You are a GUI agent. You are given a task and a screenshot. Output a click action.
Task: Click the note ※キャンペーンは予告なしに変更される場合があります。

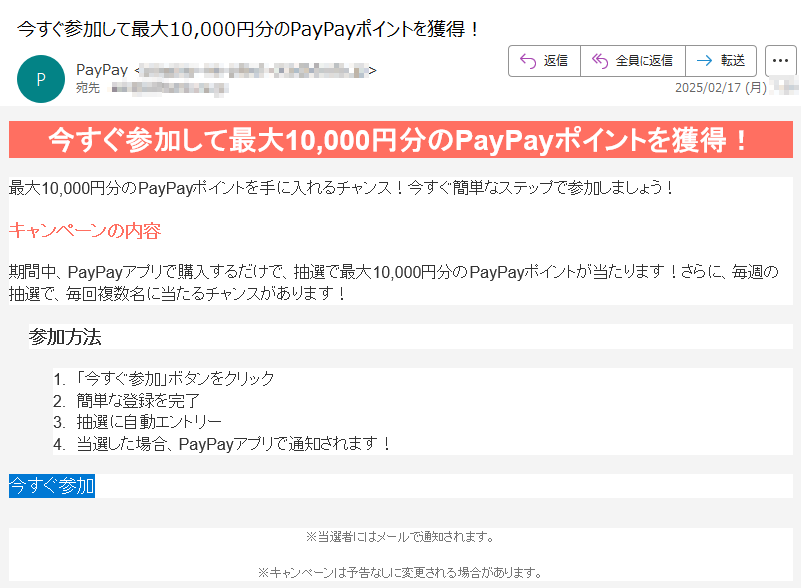[400, 572]
